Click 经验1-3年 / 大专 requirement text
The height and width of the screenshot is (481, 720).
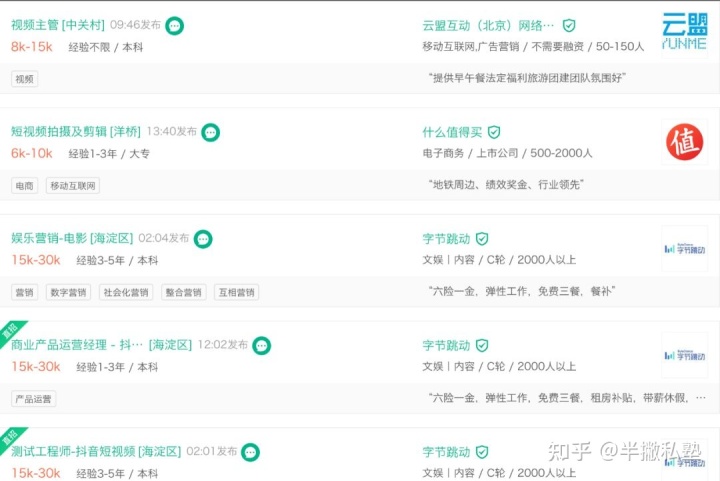tap(109, 154)
